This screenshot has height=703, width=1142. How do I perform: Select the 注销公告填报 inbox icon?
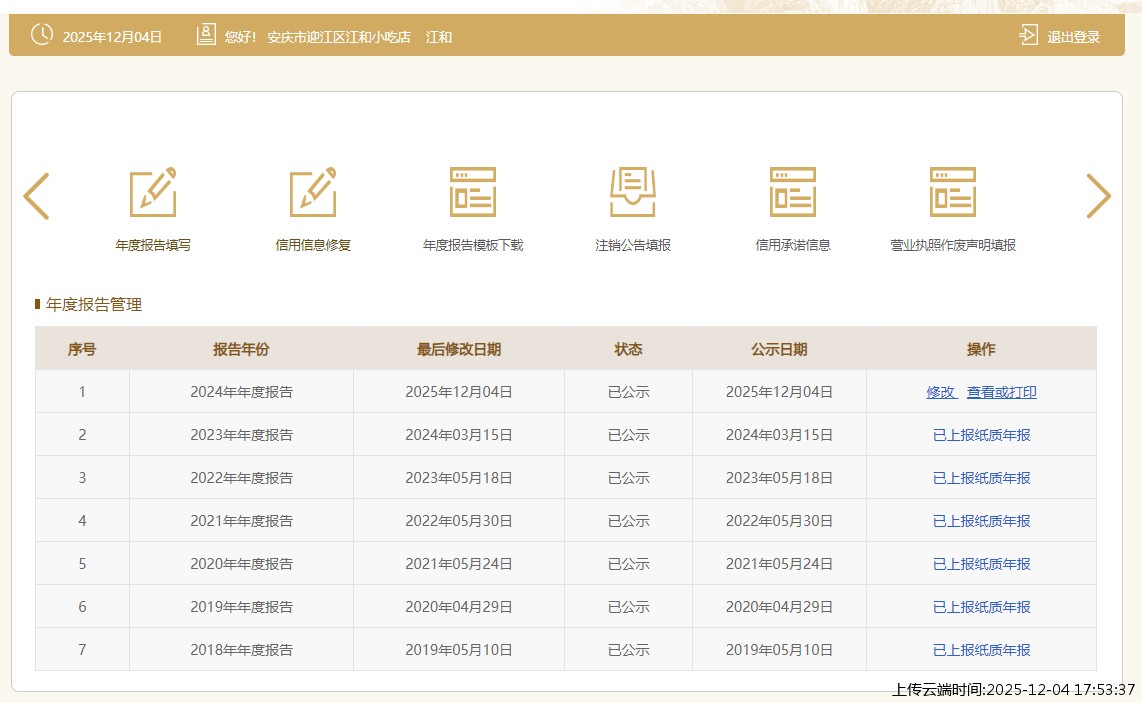pos(633,193)
